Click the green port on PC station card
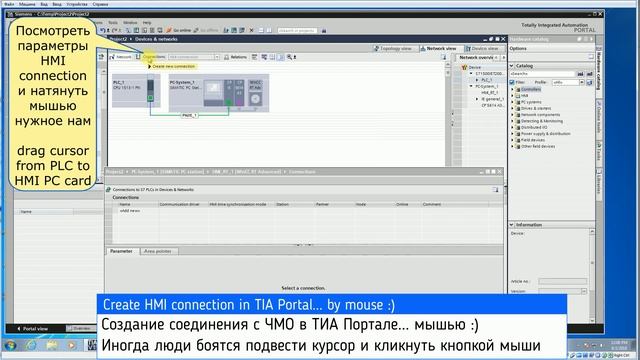Viewport: 640px width, 360px height. click(229, 102)
